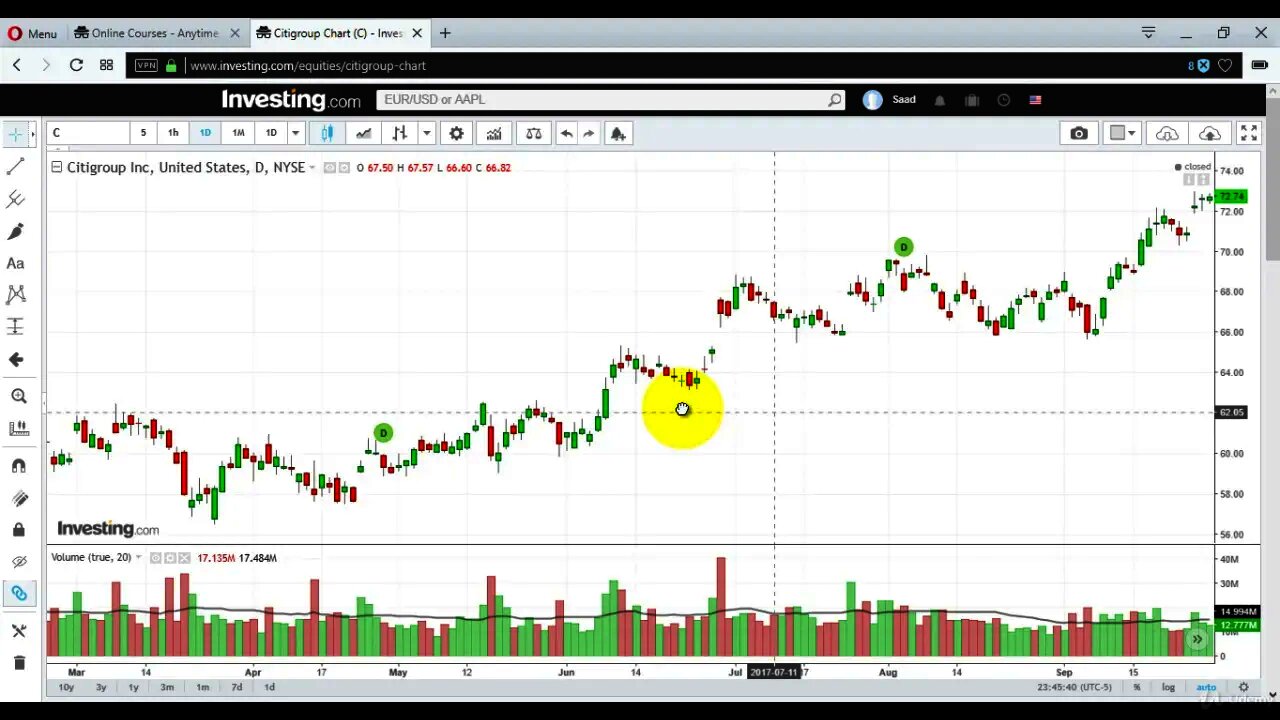
Task: Load saved chart layout cloud icon
Action: pos(1167,133)
